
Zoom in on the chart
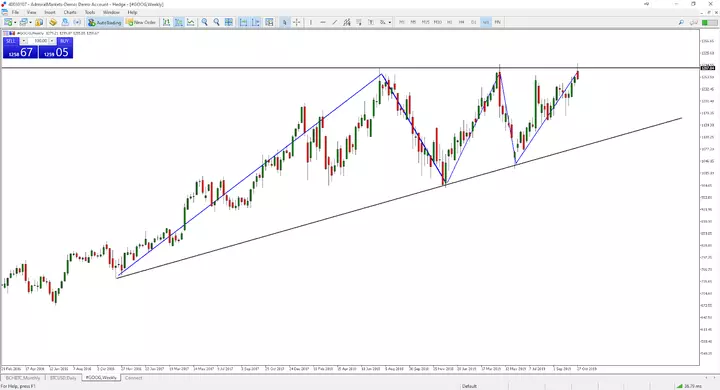click(204, 22)
